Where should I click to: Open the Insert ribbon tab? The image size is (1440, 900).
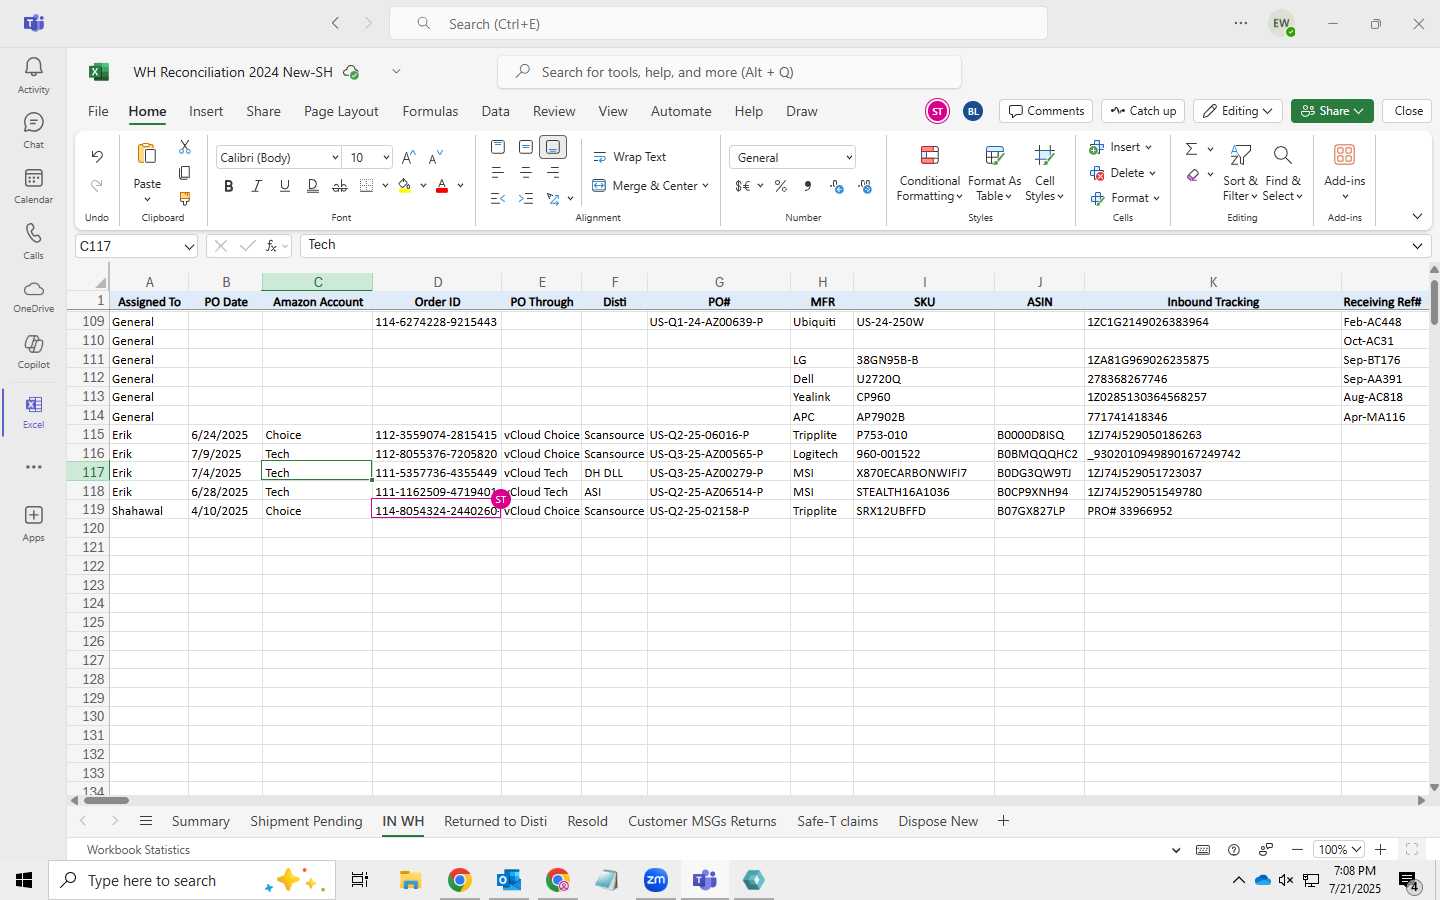point(206,111)
